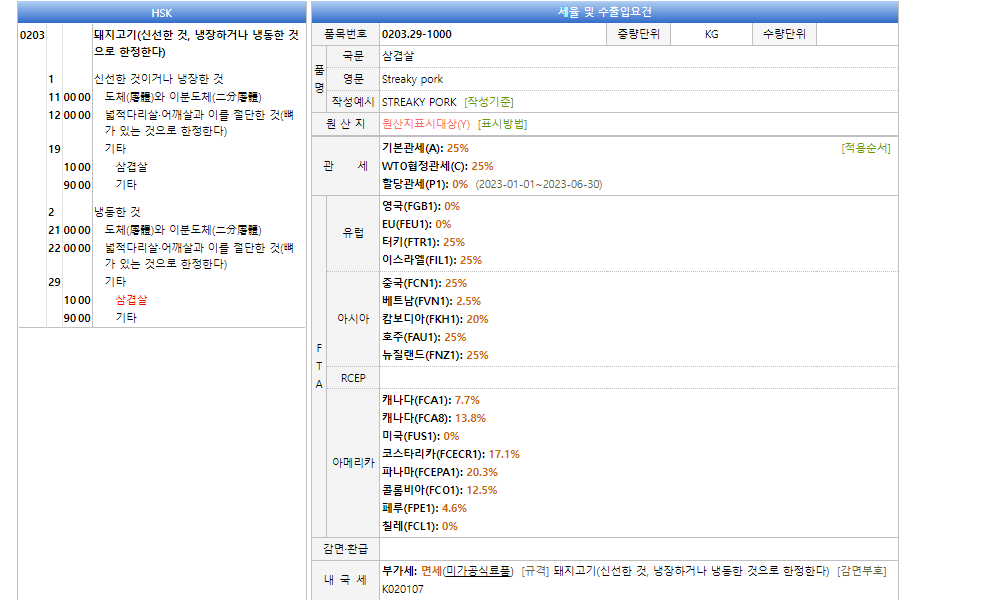This screenshot has height=600, width=992.
Task: Click 이스라엘(FIL1): 25% entry
Action: (431, 260)
